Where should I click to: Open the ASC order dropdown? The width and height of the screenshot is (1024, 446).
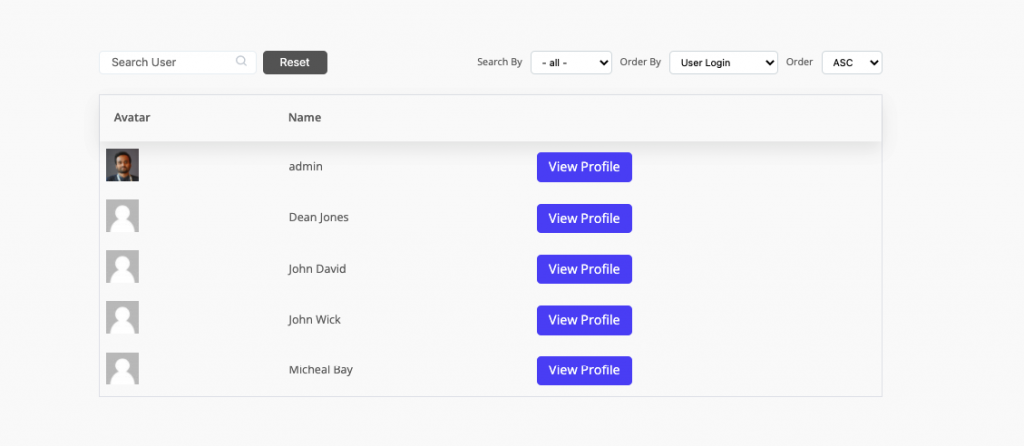(x=852, y=62)
